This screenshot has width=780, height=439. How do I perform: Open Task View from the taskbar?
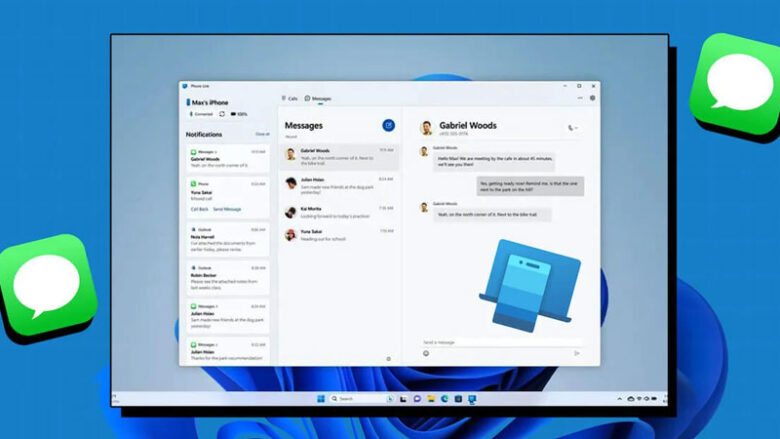click(x=403, y=399)
